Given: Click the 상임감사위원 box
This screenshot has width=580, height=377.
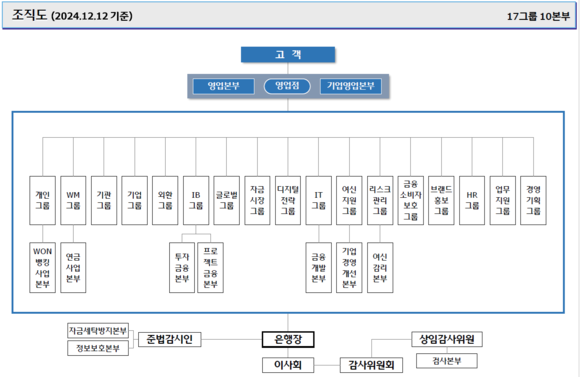Looking at the screenshot, I should pos(447,339).
